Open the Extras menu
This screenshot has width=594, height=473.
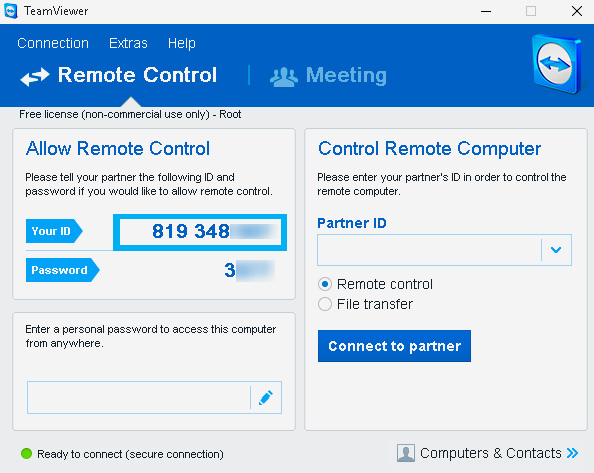click(x=128, y=43)
